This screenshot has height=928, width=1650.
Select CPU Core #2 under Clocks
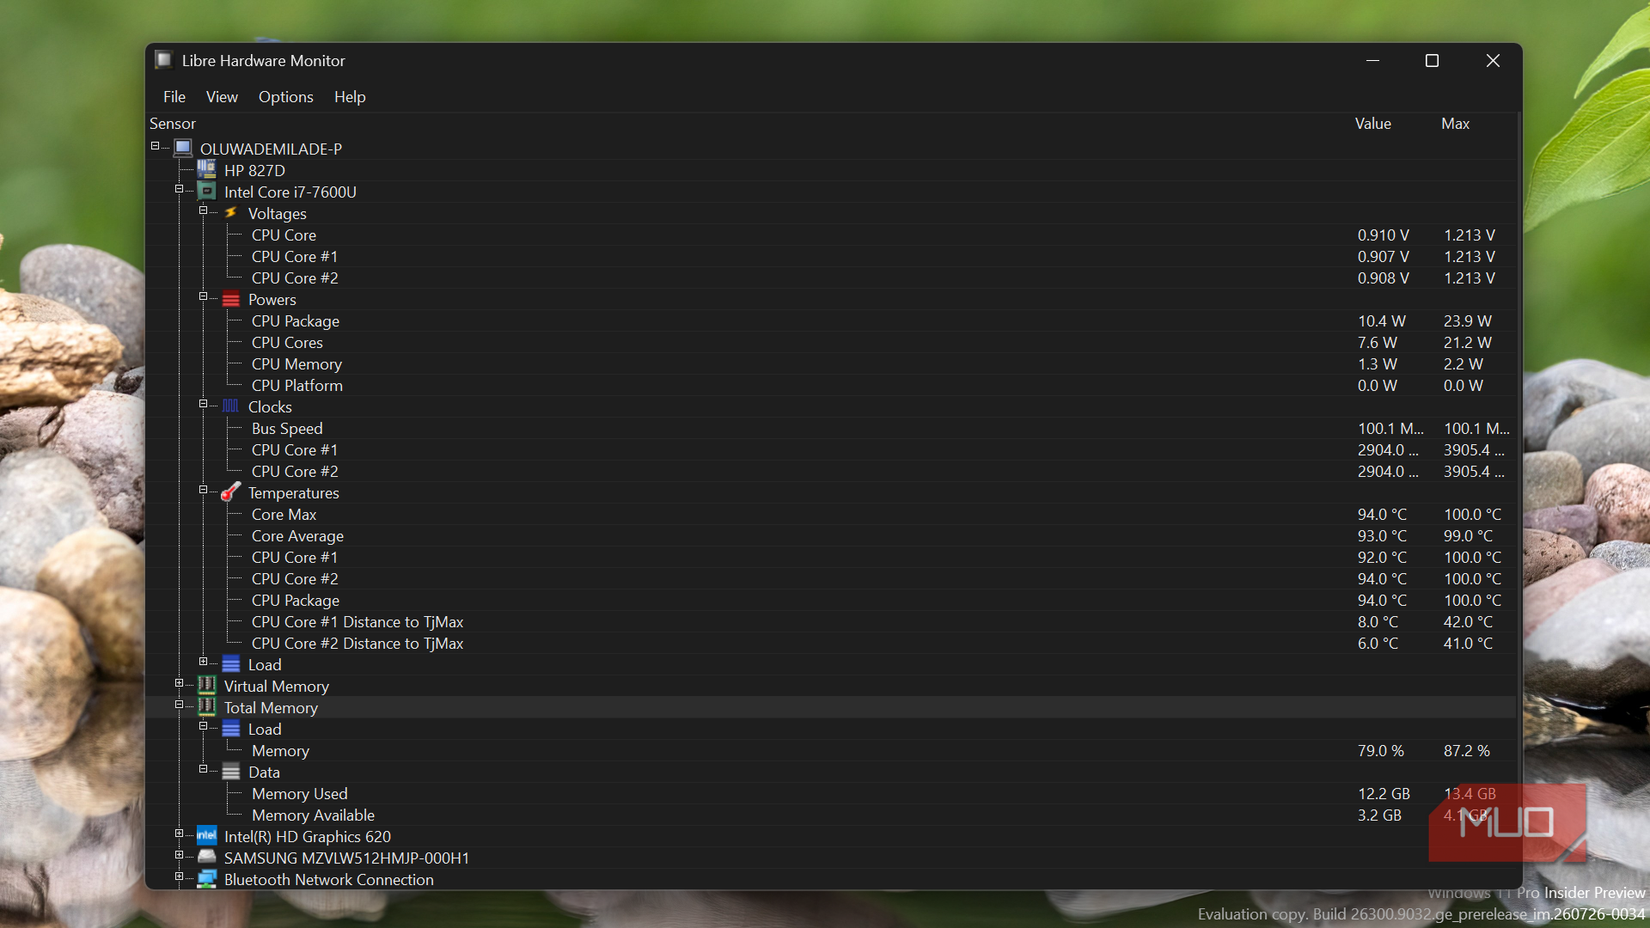[832, 471]
